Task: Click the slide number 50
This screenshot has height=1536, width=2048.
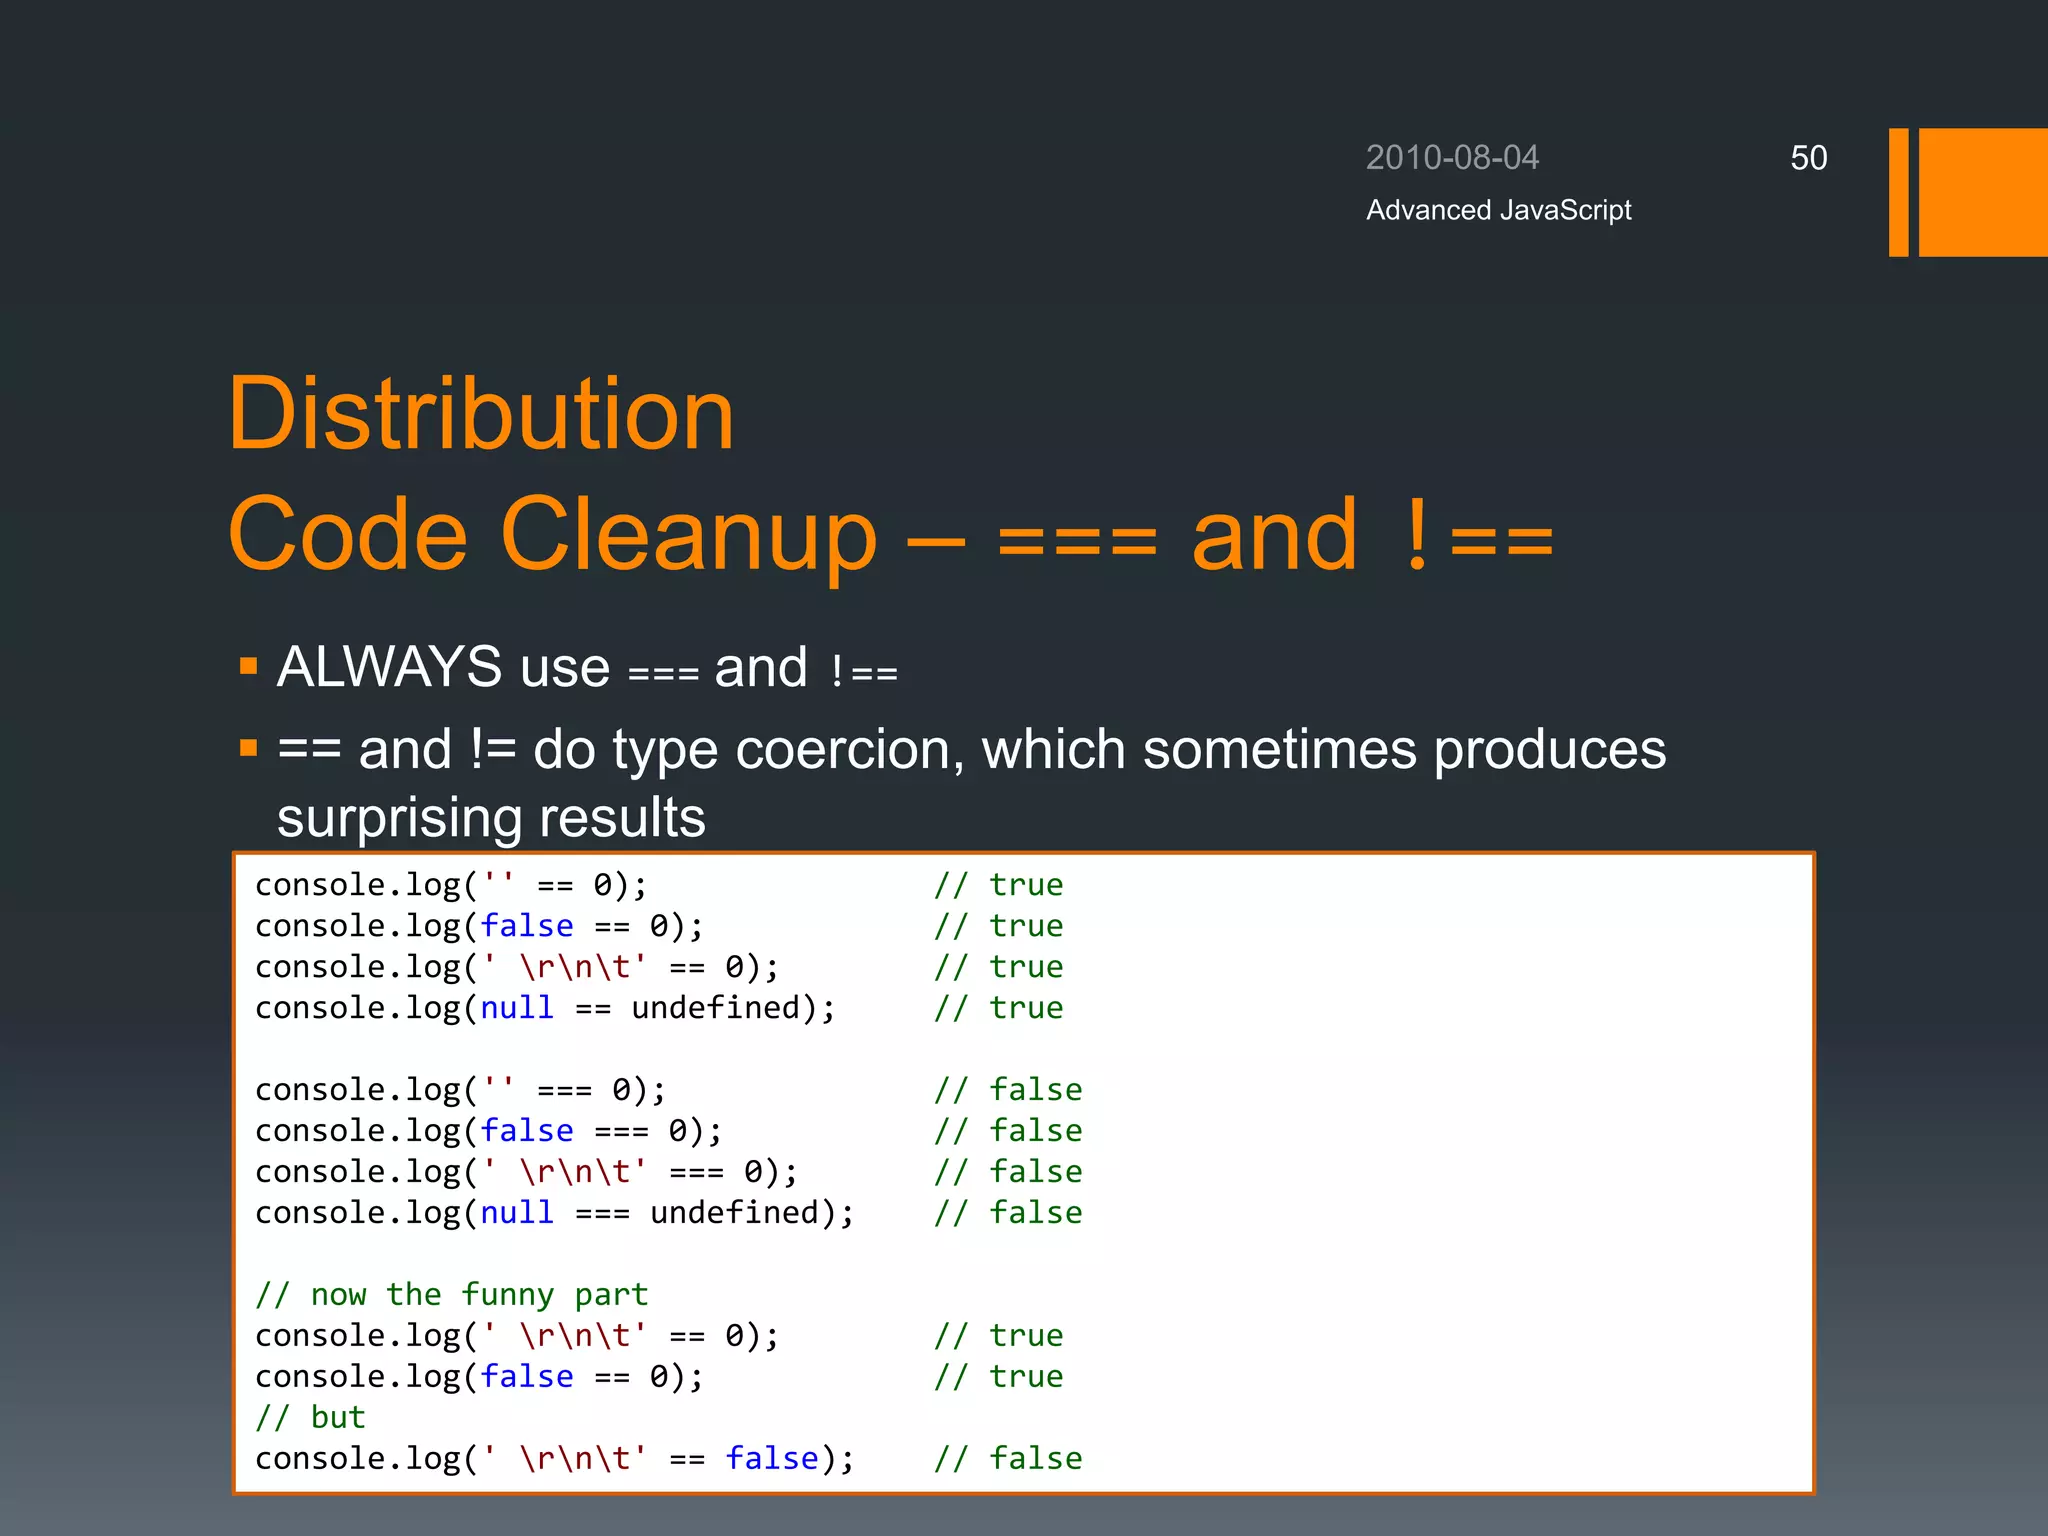Action: (x=1808, y=158)
